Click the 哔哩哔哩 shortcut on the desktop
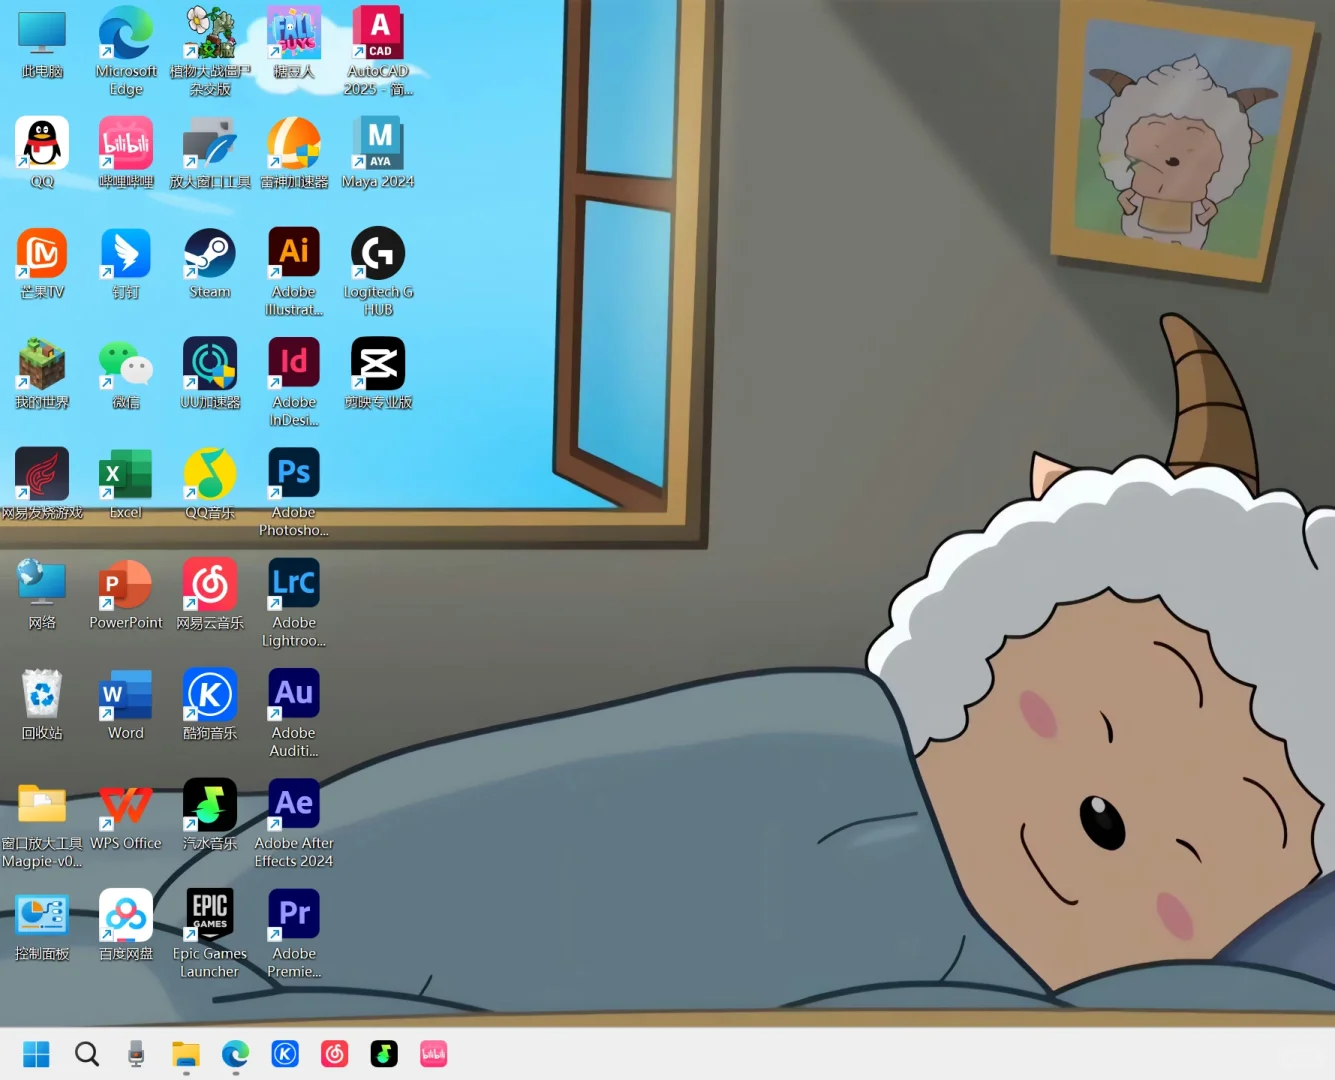The height and width of the screenshot is (1080, 1335). click(126, 153)
